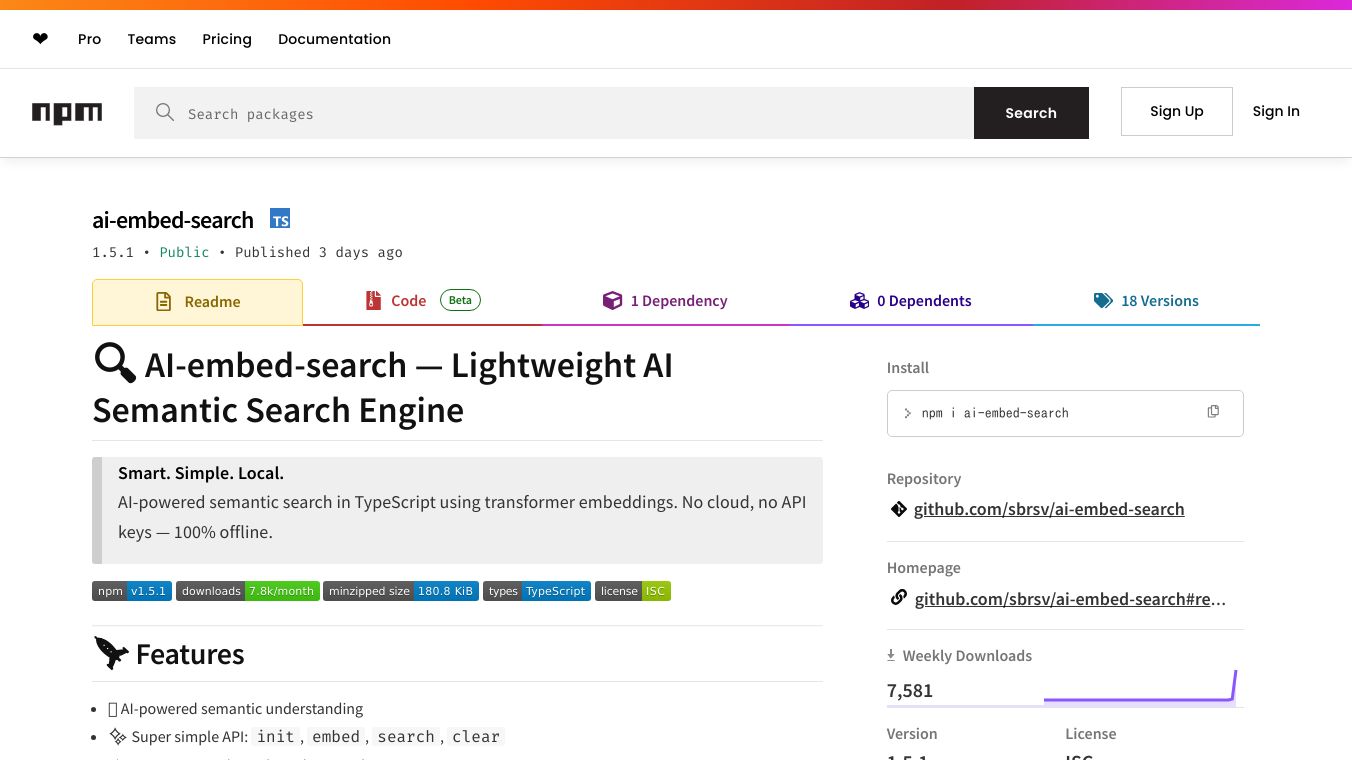Click the TypeScript TS badge icon

click(280, 220)
